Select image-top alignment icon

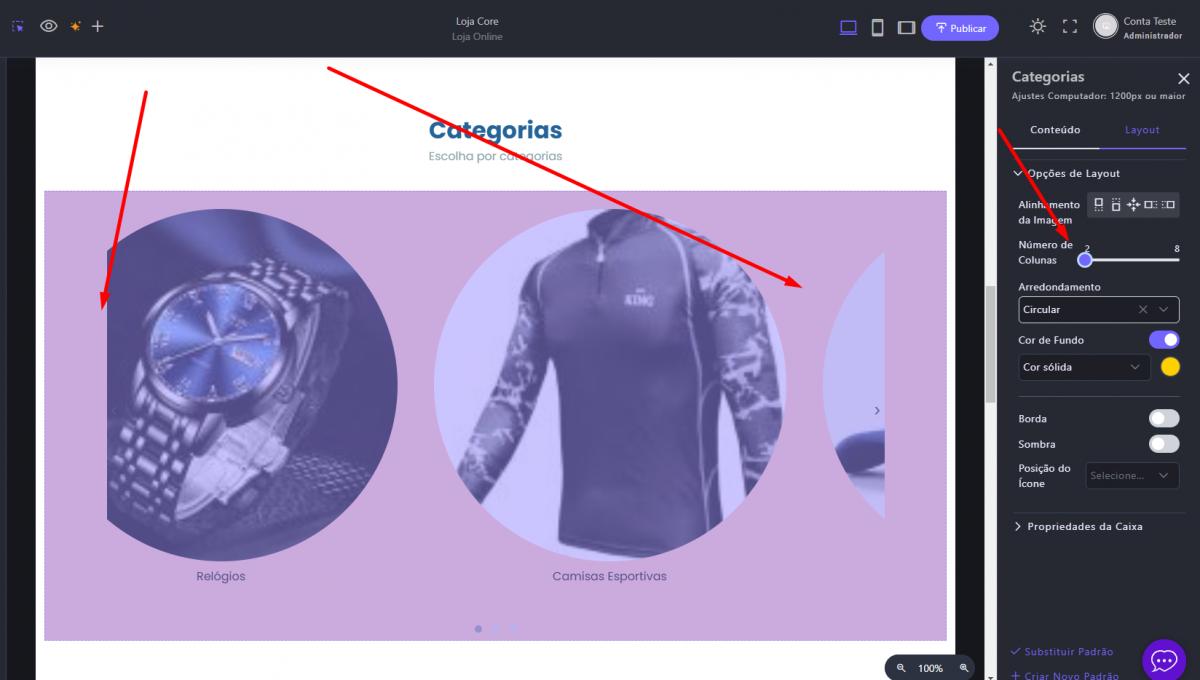(x=1098, y=204)
